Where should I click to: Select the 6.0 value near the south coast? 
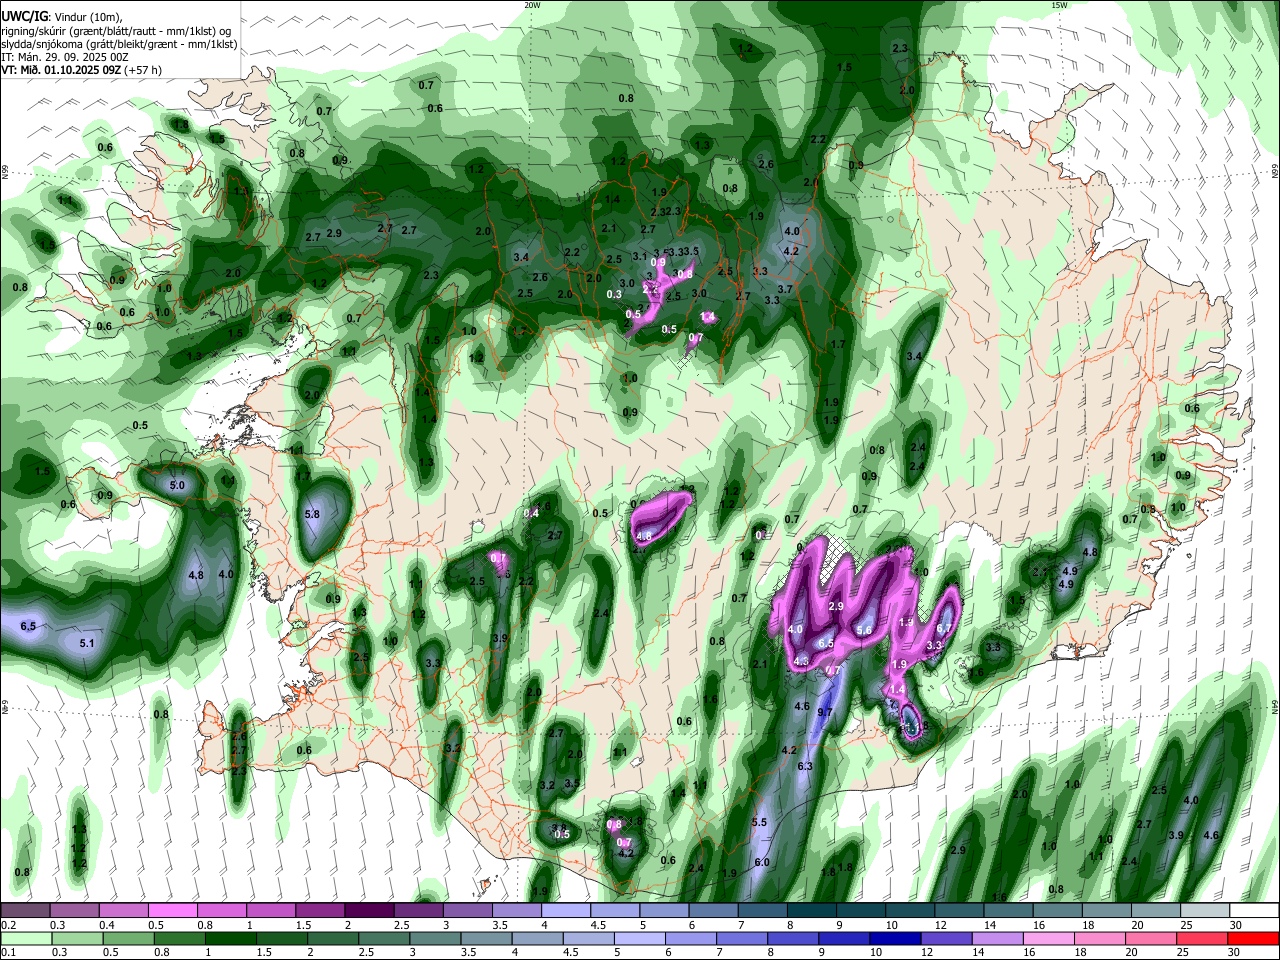click(762, 862)
